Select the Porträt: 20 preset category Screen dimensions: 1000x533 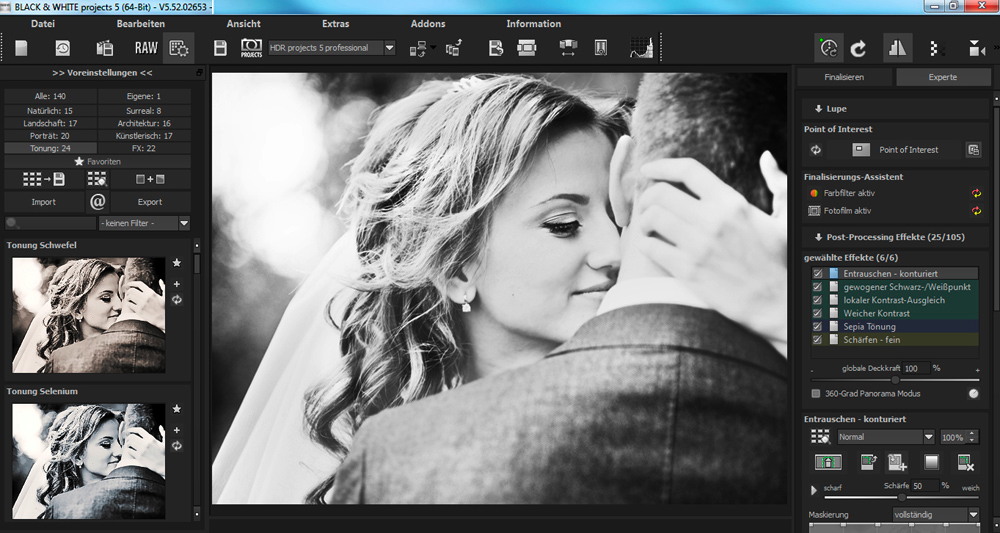[x=51, y=135]
